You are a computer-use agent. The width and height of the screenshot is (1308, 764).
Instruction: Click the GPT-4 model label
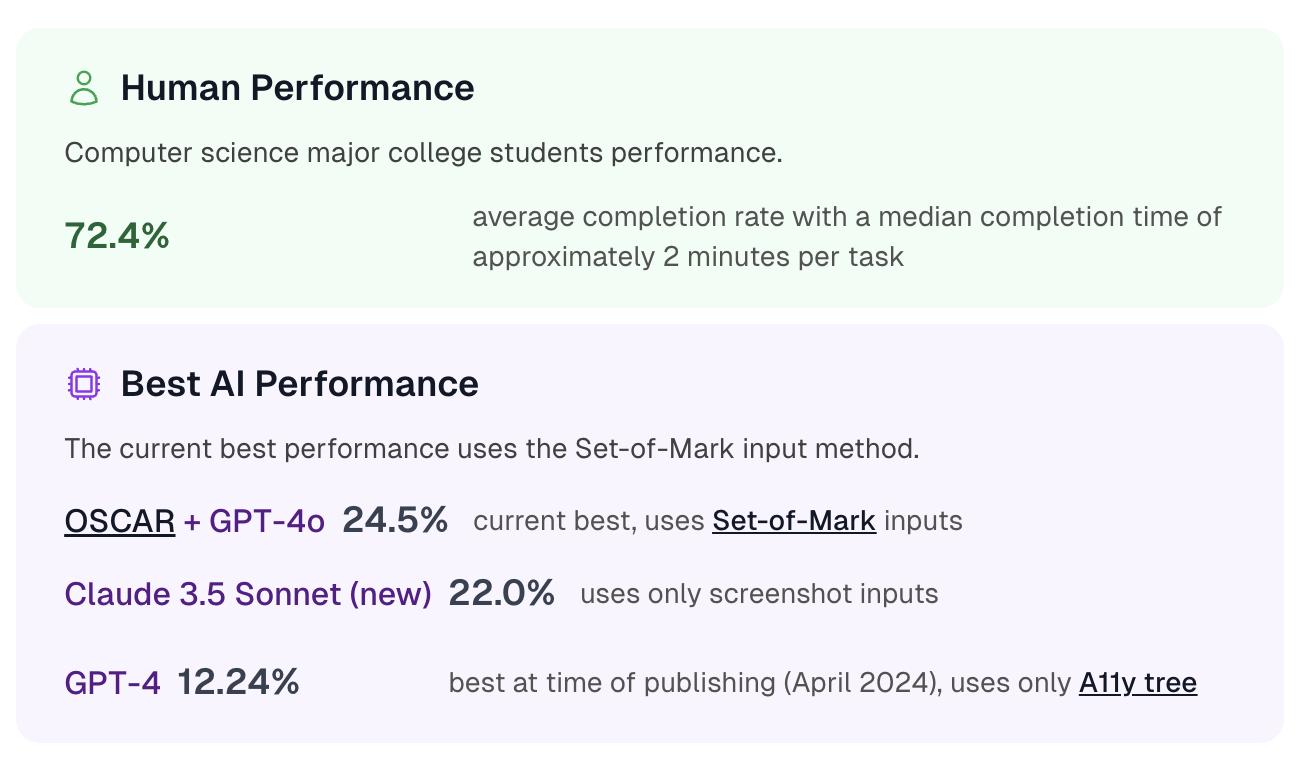pyautogui.click(x=112, y=683)
